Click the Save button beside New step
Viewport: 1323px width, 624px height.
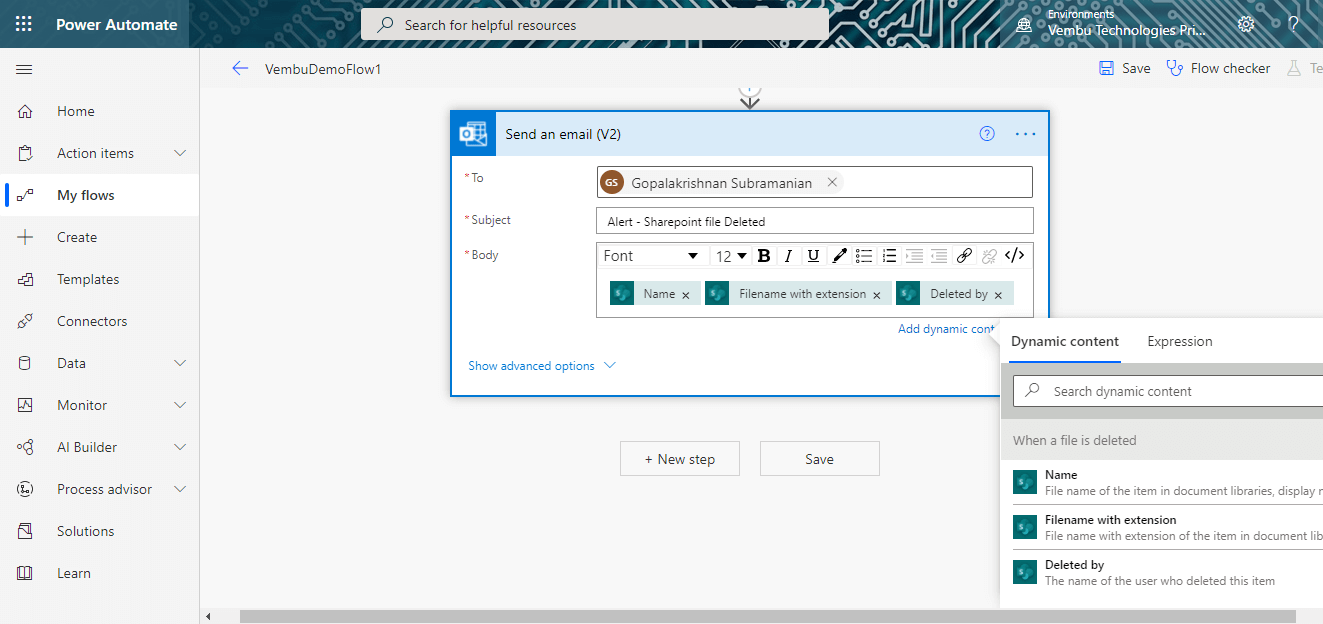[820, 459]
